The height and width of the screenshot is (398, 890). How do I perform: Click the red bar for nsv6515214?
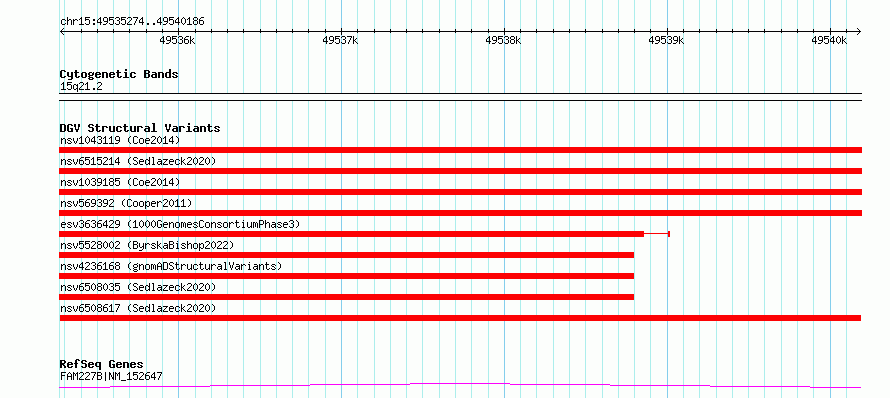pos(460,171)
